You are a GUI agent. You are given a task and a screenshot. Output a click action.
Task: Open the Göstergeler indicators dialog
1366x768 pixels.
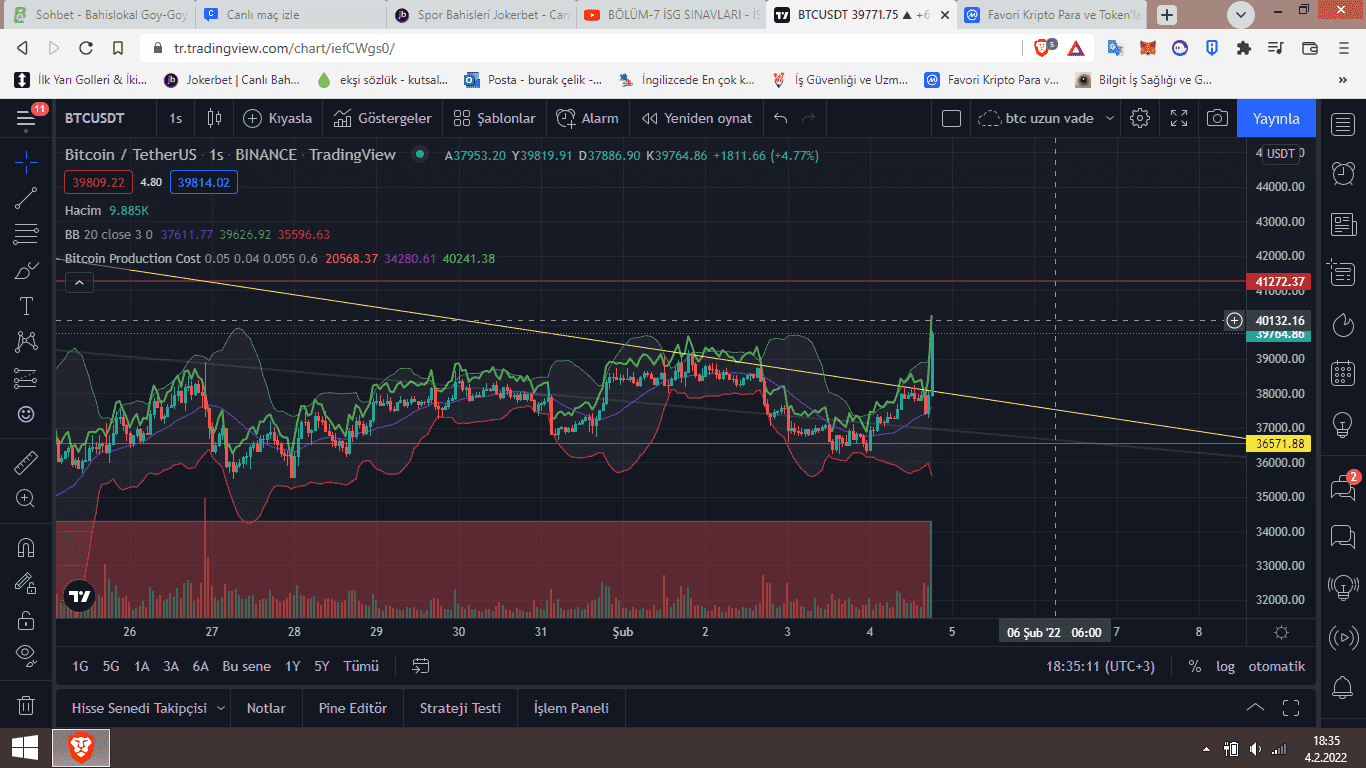383,118
